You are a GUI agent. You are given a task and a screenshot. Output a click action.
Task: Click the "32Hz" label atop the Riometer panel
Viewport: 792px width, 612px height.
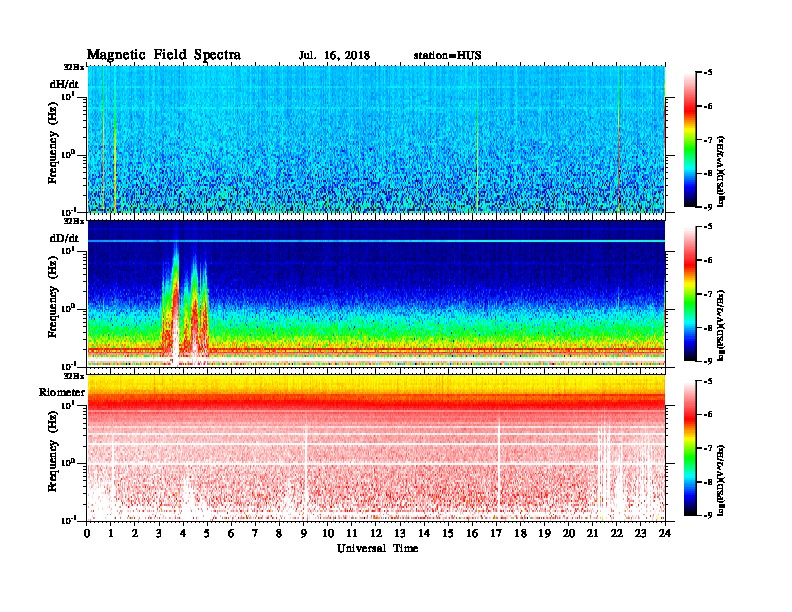(x=74, y=376)
